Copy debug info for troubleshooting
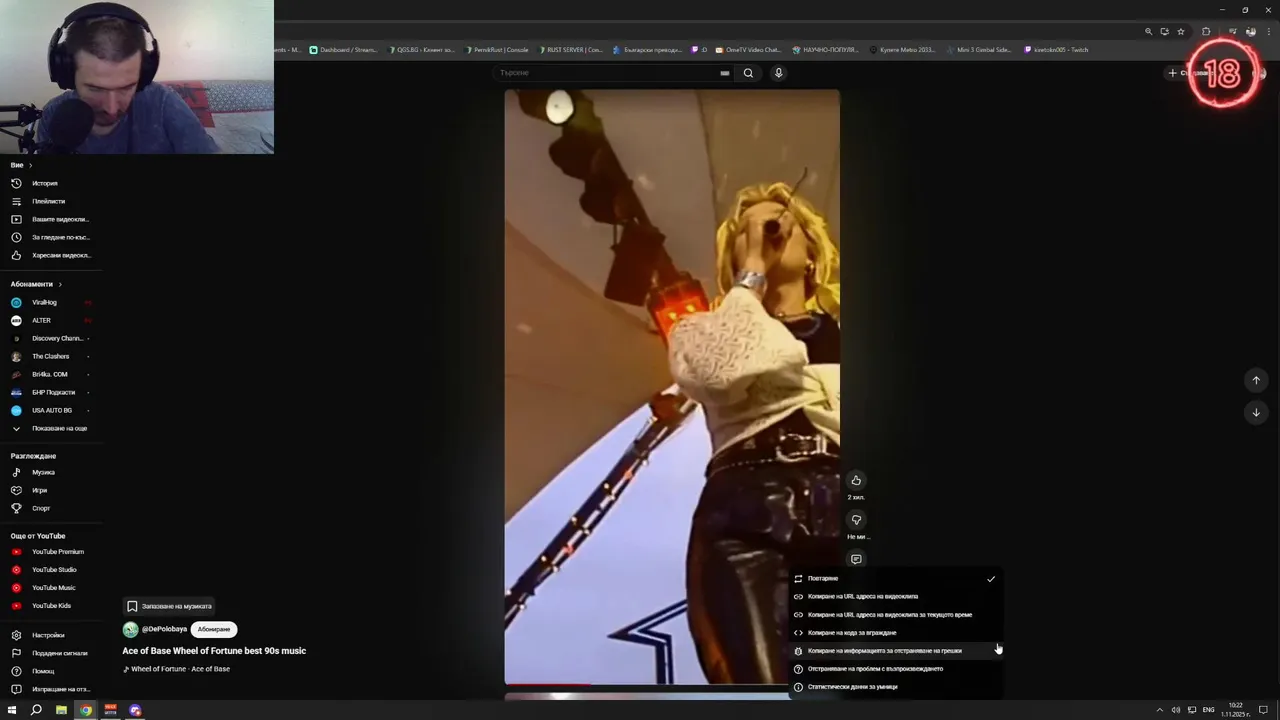 click(895, 650)
